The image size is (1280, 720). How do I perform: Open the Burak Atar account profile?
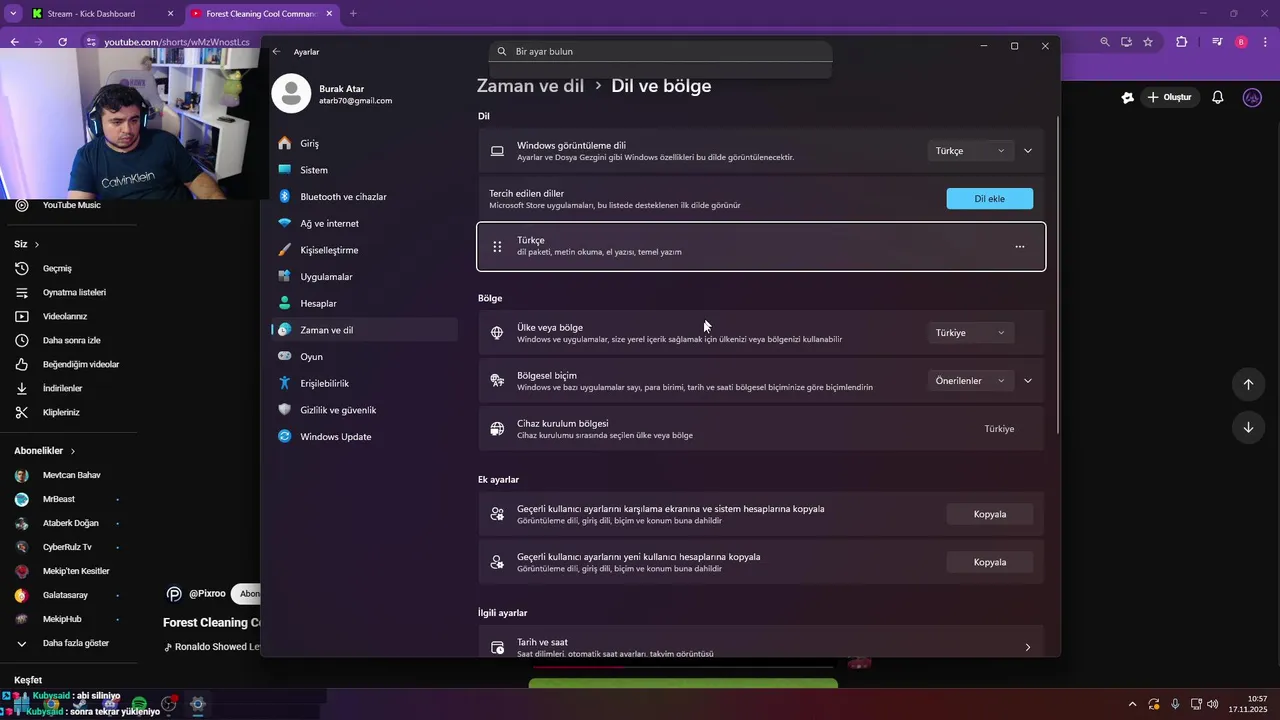click(x=333, y=94)
